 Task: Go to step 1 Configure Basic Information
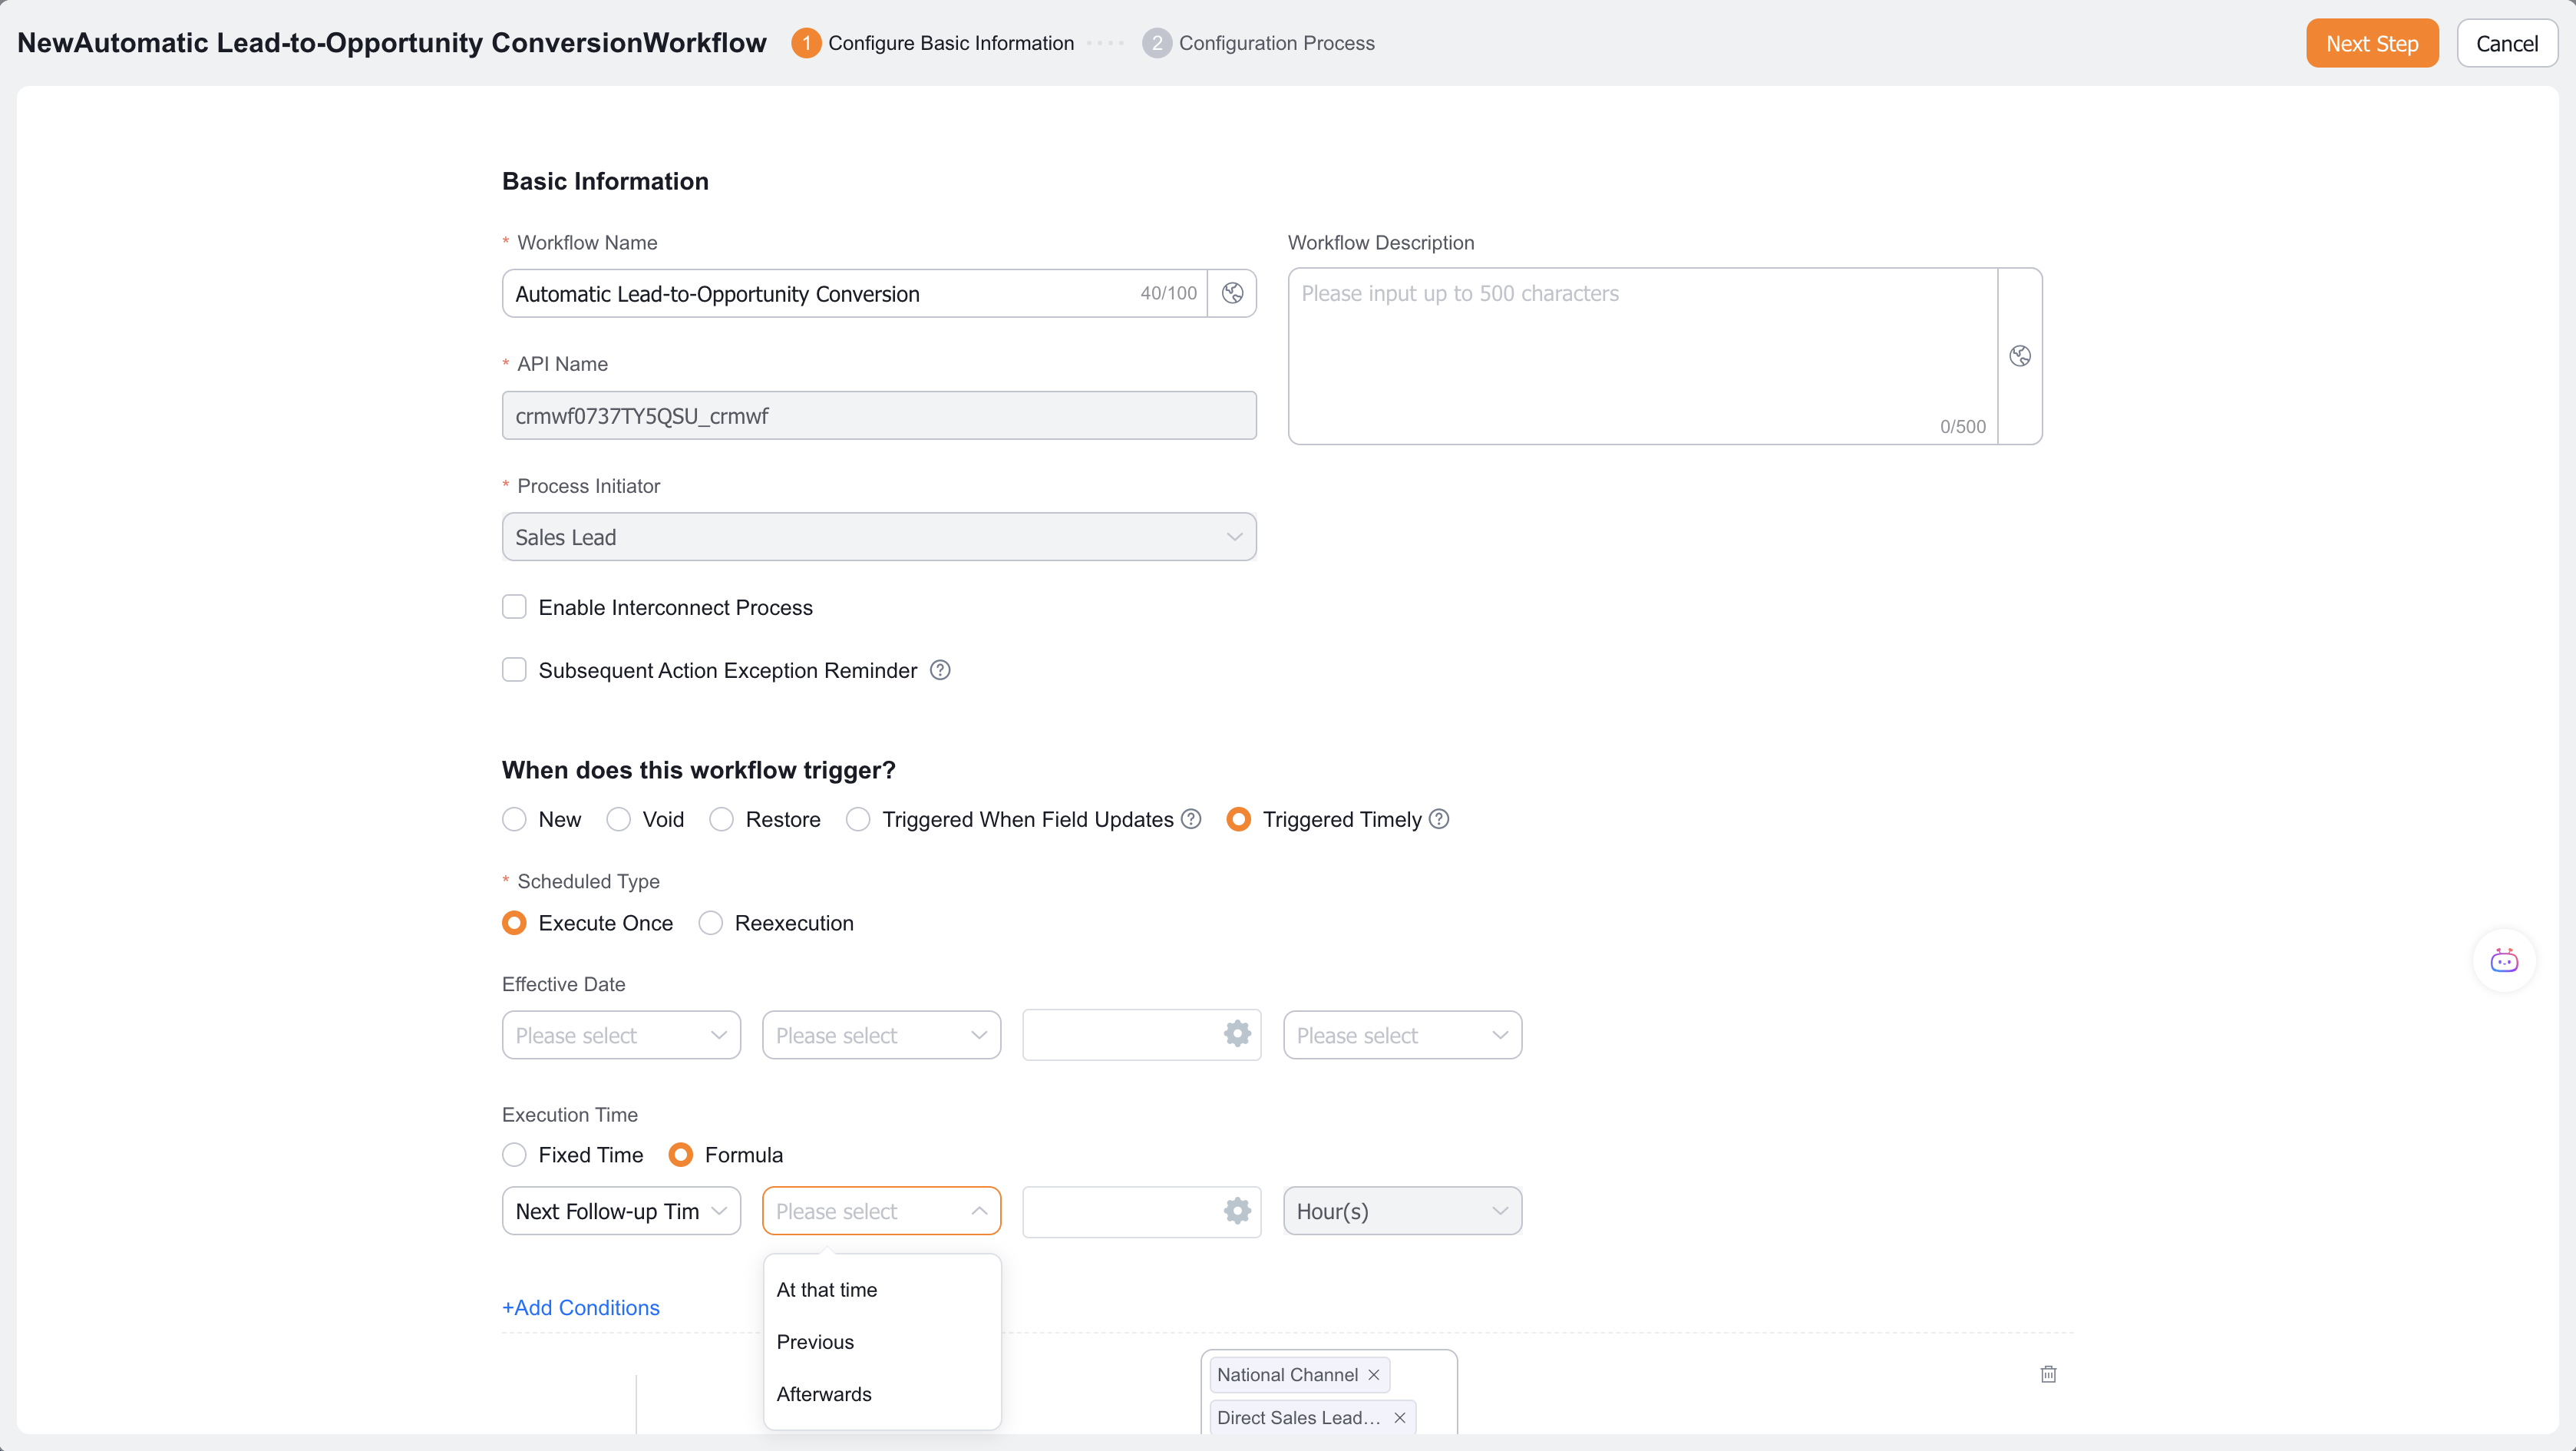[933, 43]
